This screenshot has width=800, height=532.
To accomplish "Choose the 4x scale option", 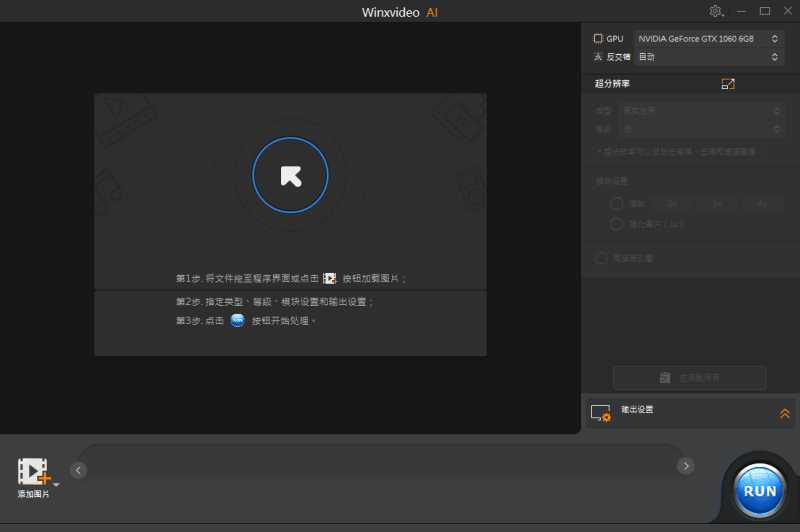I will pos(761,204).
